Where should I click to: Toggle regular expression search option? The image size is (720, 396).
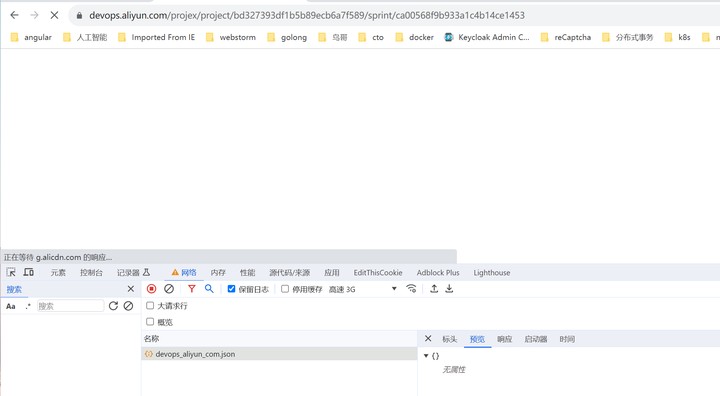28,306
